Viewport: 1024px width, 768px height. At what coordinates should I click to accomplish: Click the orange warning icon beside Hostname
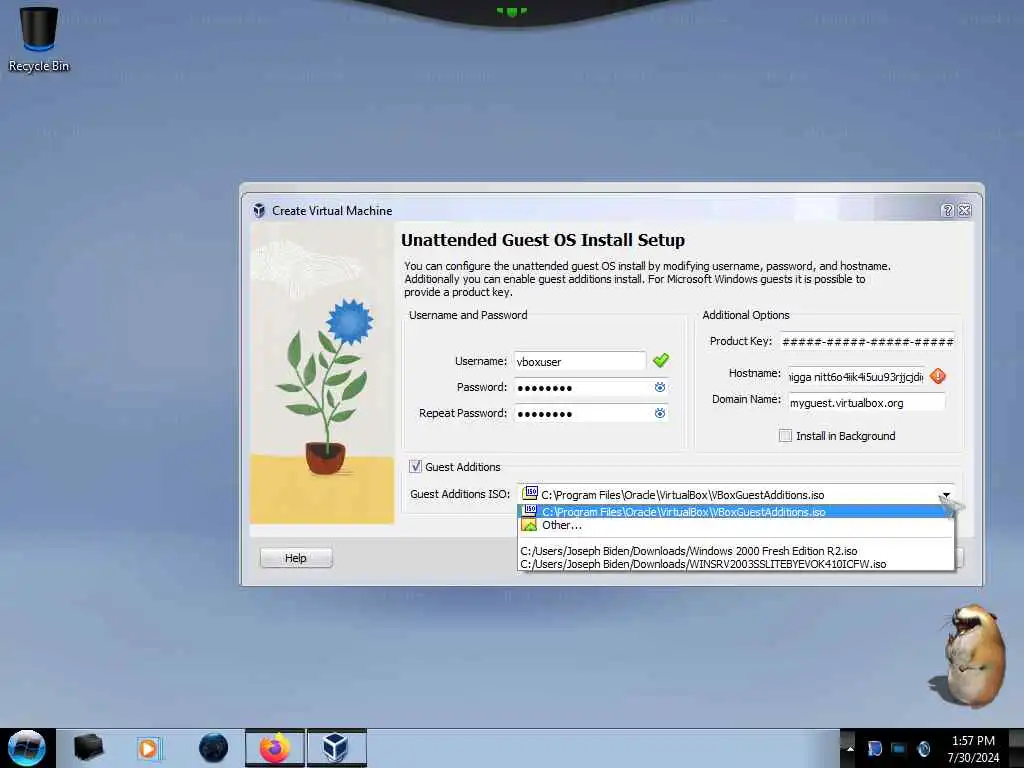938,376
